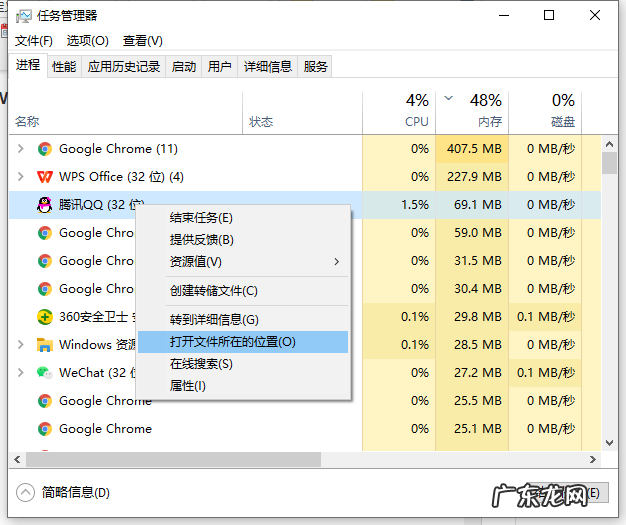The height and width of the screenshot is (525, 626).
Task: Click the Google Chrome (11) group icon
Action: click(x=45, y=149)
